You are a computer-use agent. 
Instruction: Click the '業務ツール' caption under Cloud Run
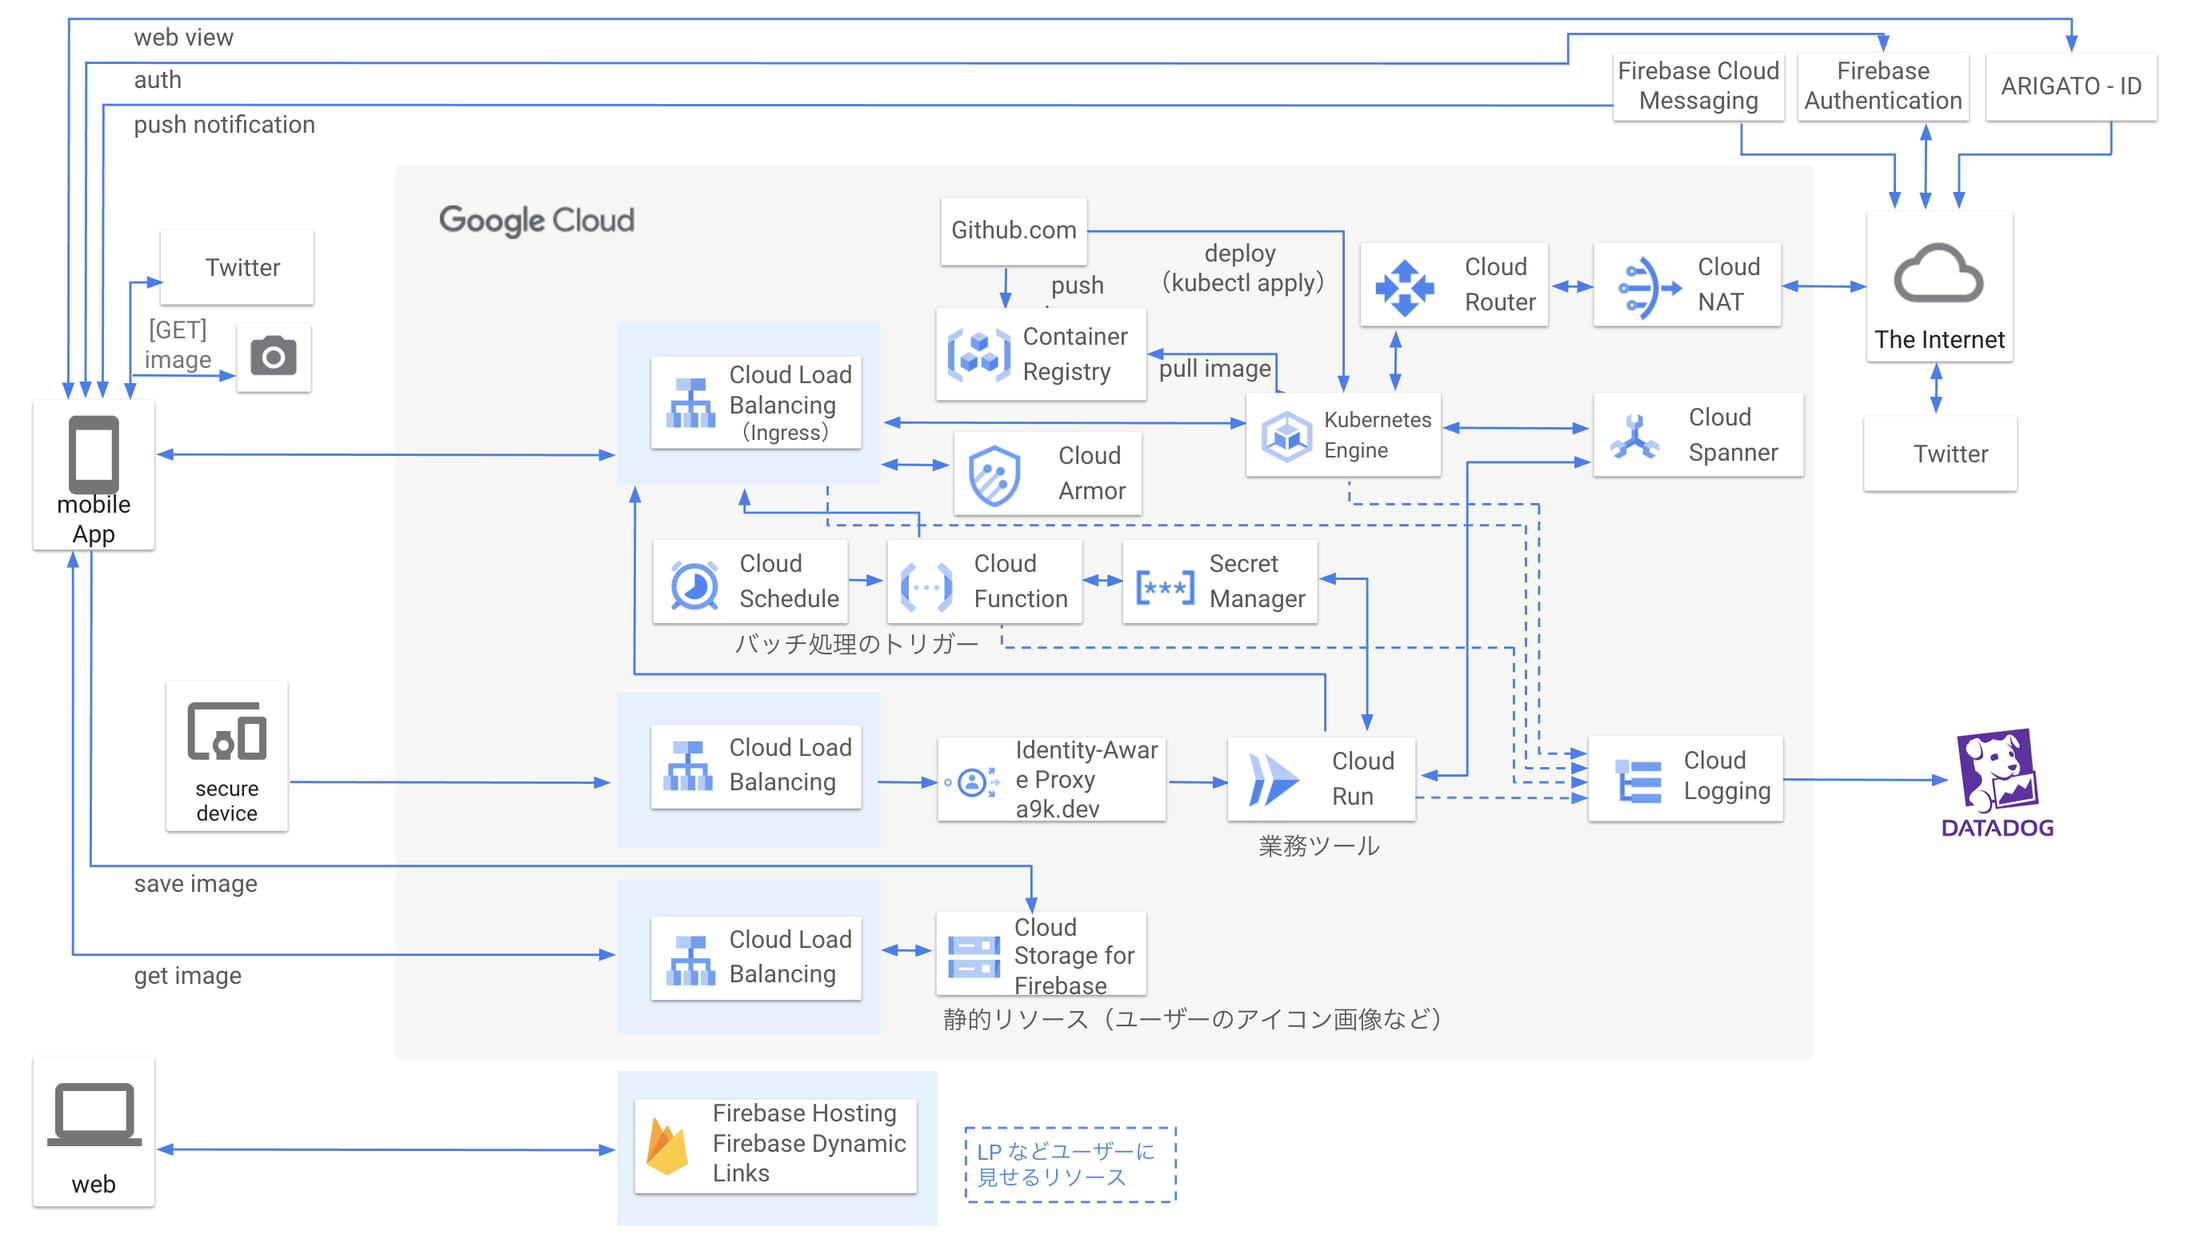[1319, 846]
